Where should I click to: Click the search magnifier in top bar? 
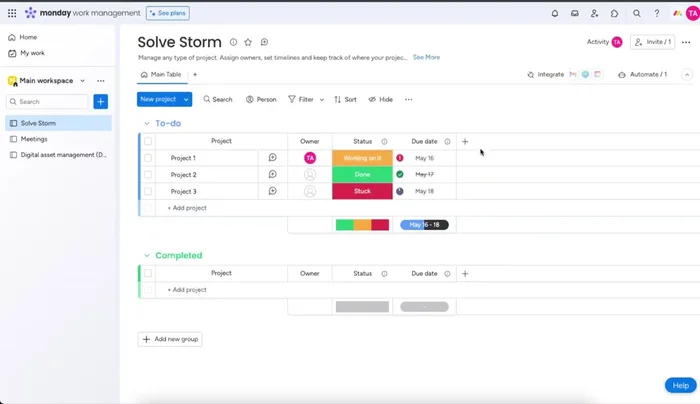[637, 13]
